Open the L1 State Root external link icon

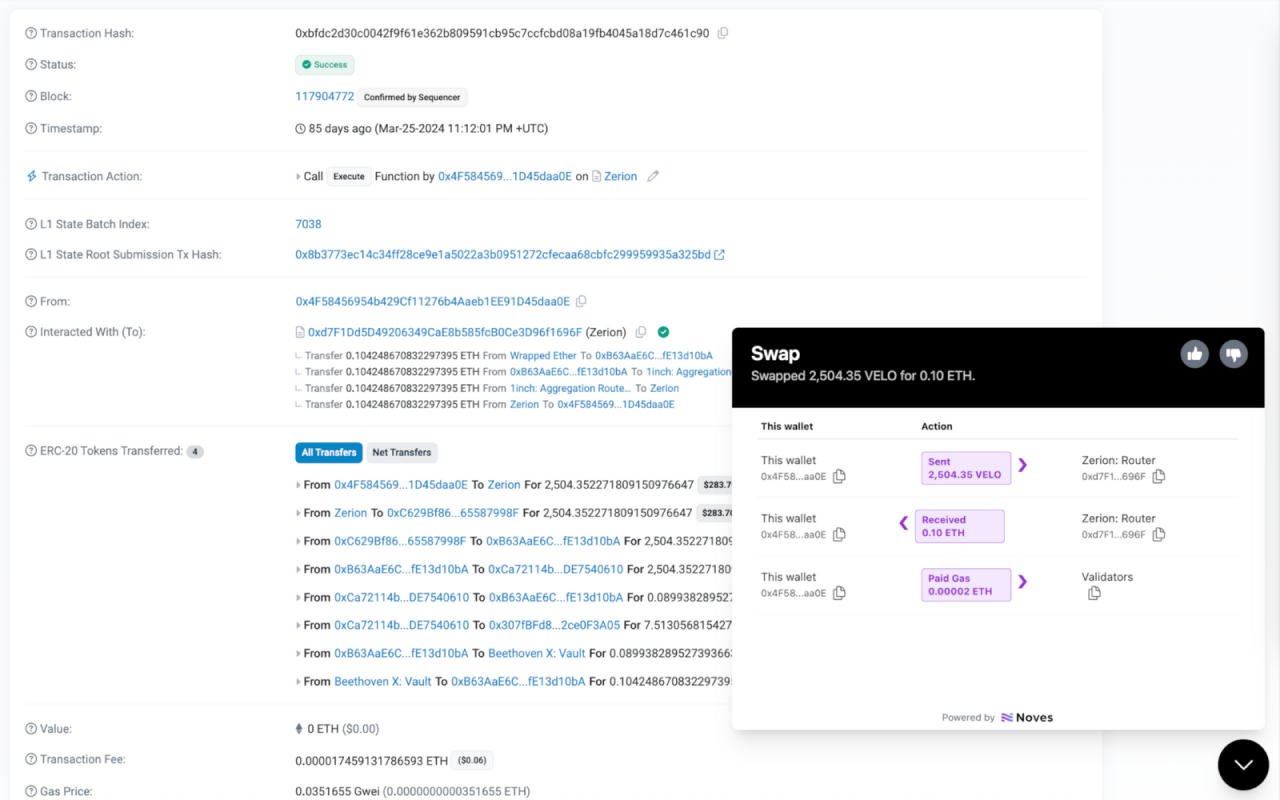click(717, 254)
